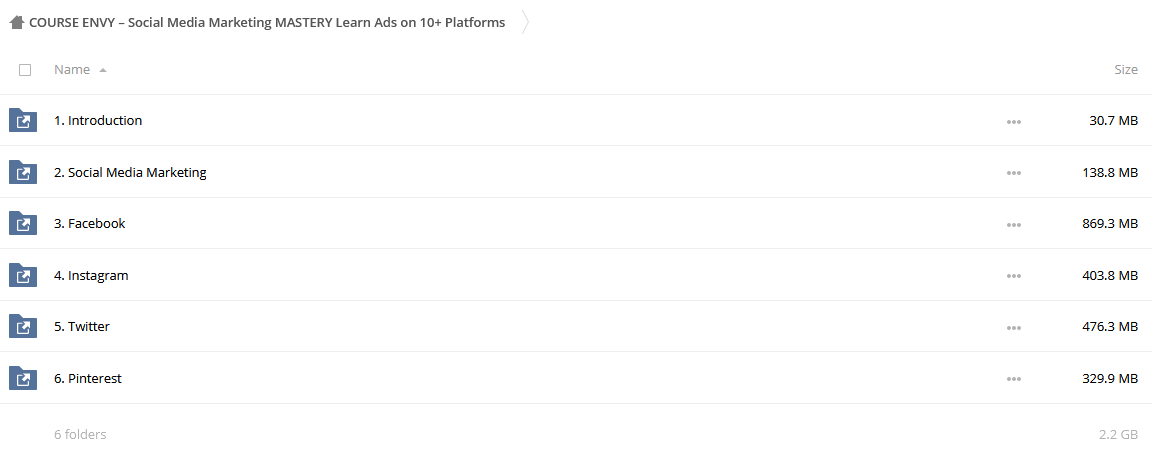
Task: Click the Introduction folder icon
Action: tap(23, 120)
